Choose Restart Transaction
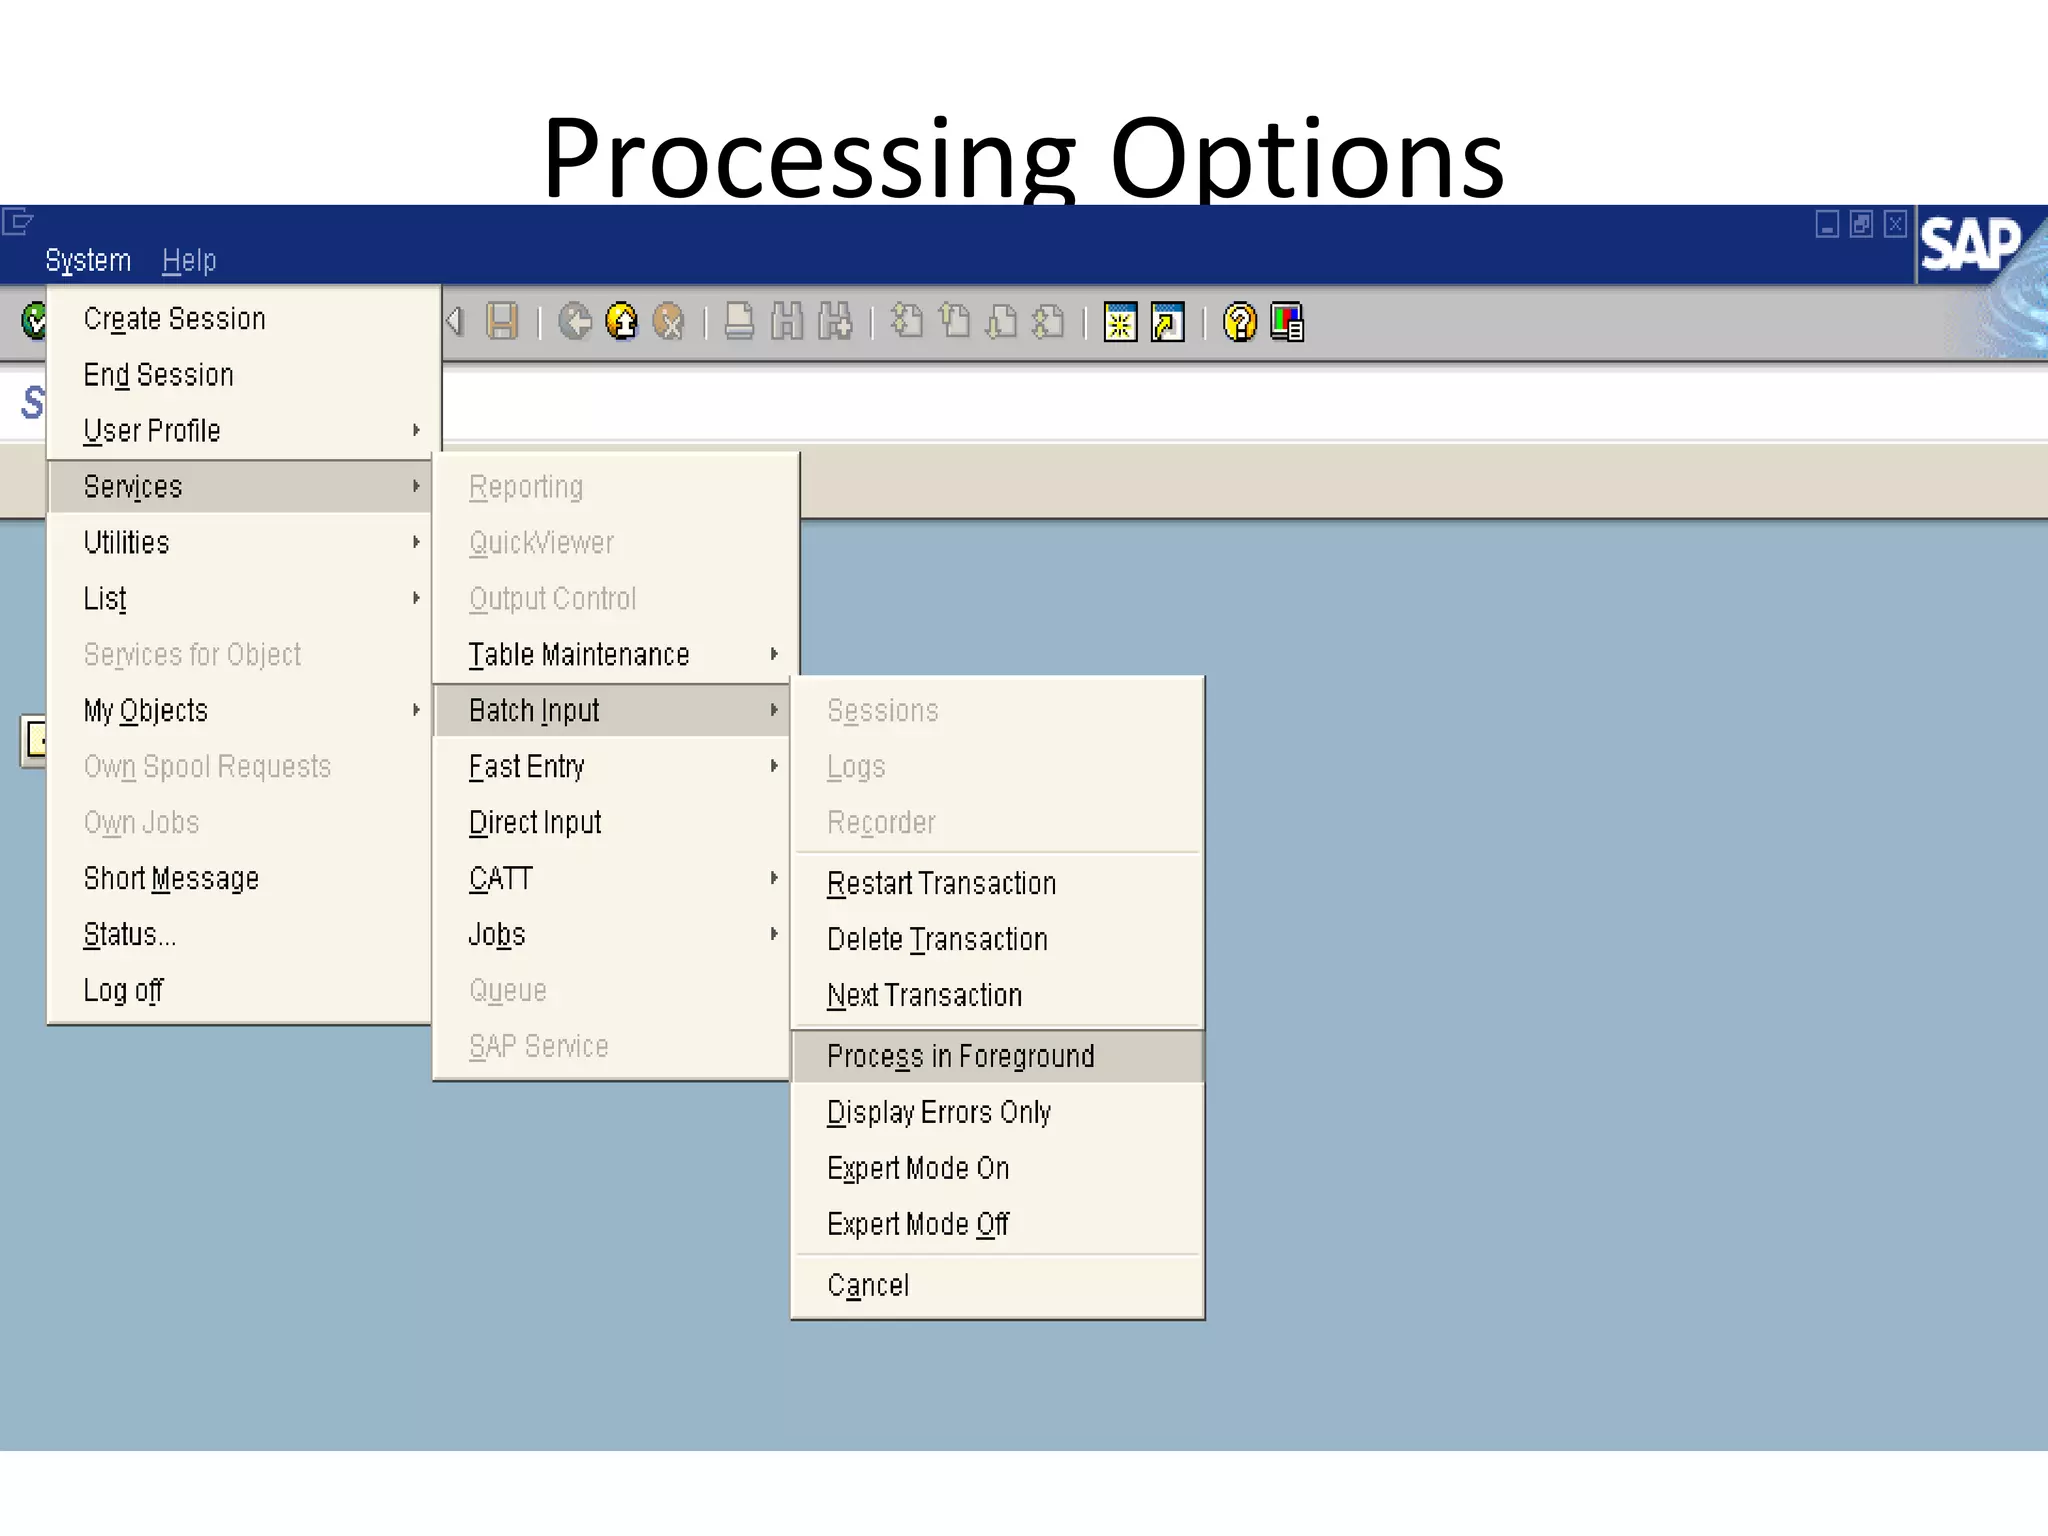Image resolution: width=2048 pixels, height=1536 pixels. 997,884
